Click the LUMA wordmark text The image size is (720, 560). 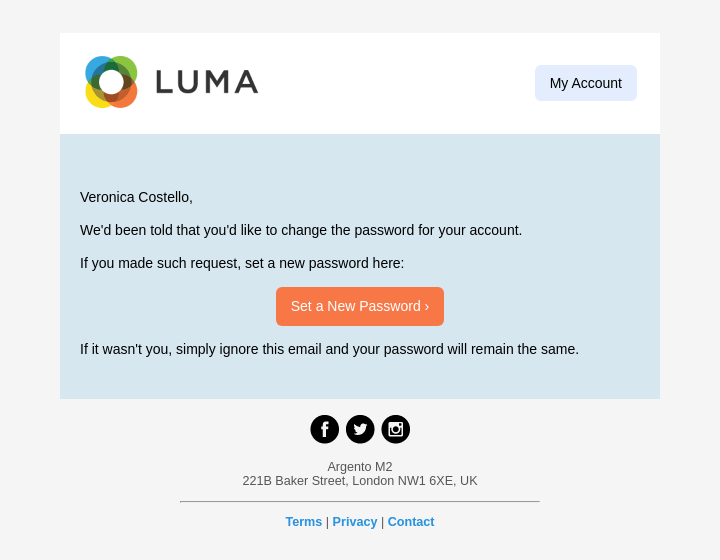click(x=207, y=82)
